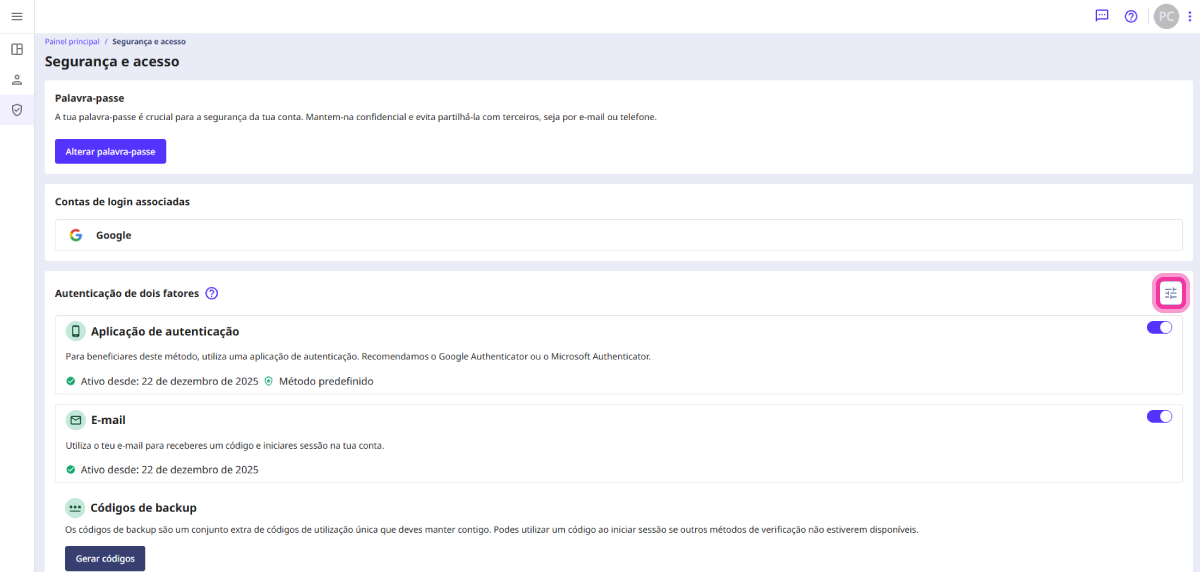This screenshot has height=572, width=1200.
Task: Open the hamburger menu
Action: click(17, 16)
